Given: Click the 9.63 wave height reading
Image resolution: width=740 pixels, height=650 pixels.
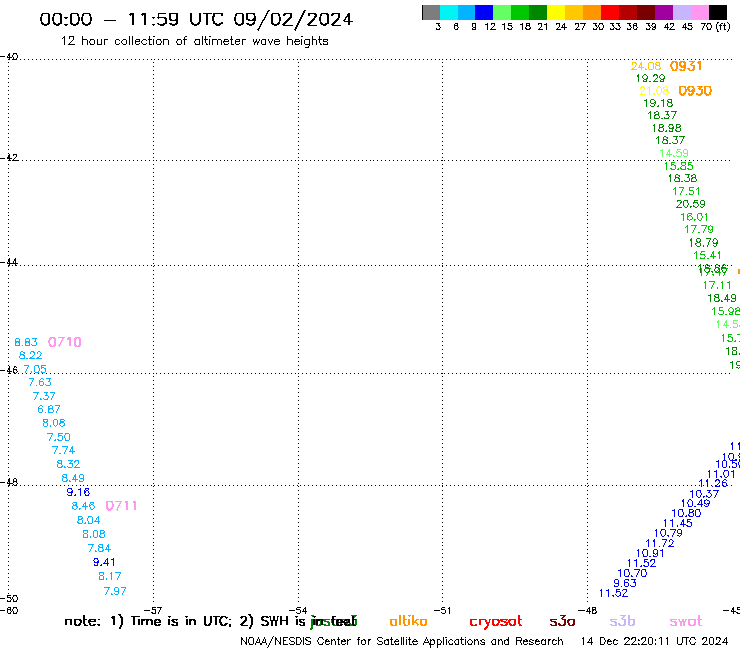Looking at the screenshot, I should tap(625, 583).
